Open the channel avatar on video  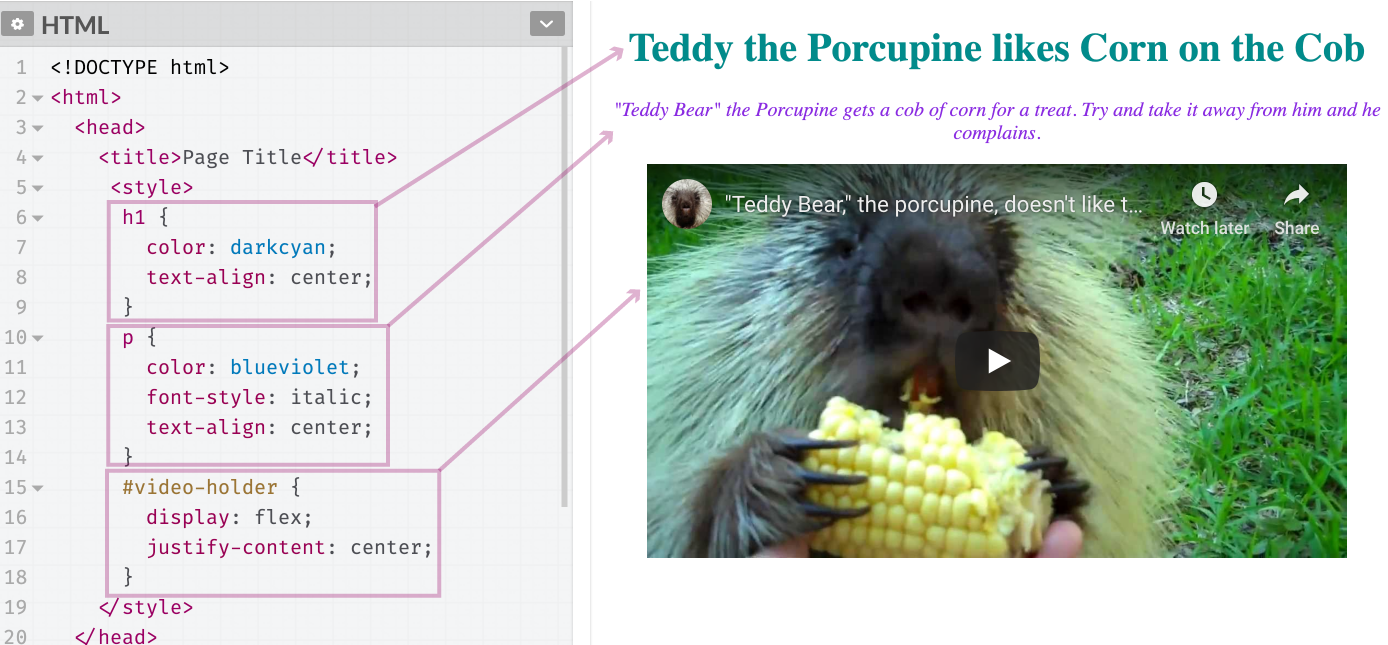[x=687, y=204]
